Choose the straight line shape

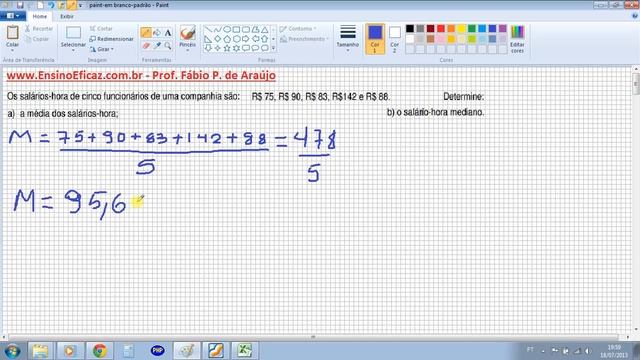coord(208,30)
